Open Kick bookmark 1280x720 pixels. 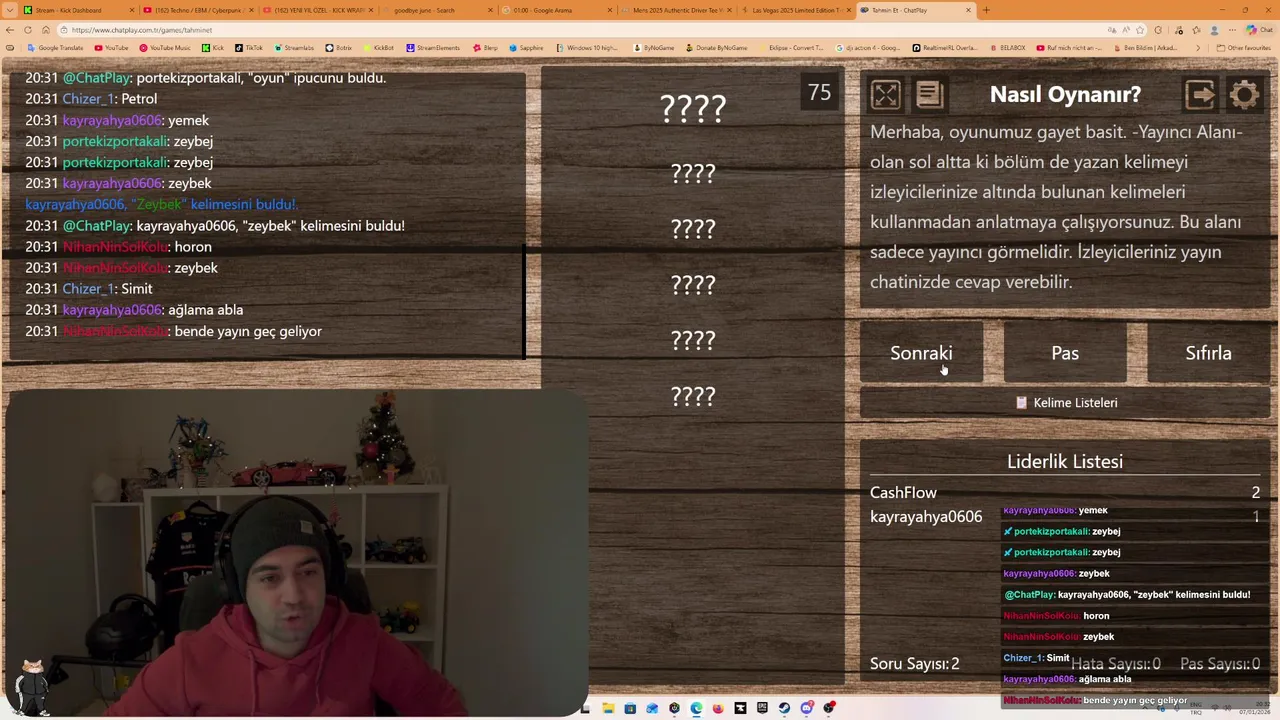point(213,48)
